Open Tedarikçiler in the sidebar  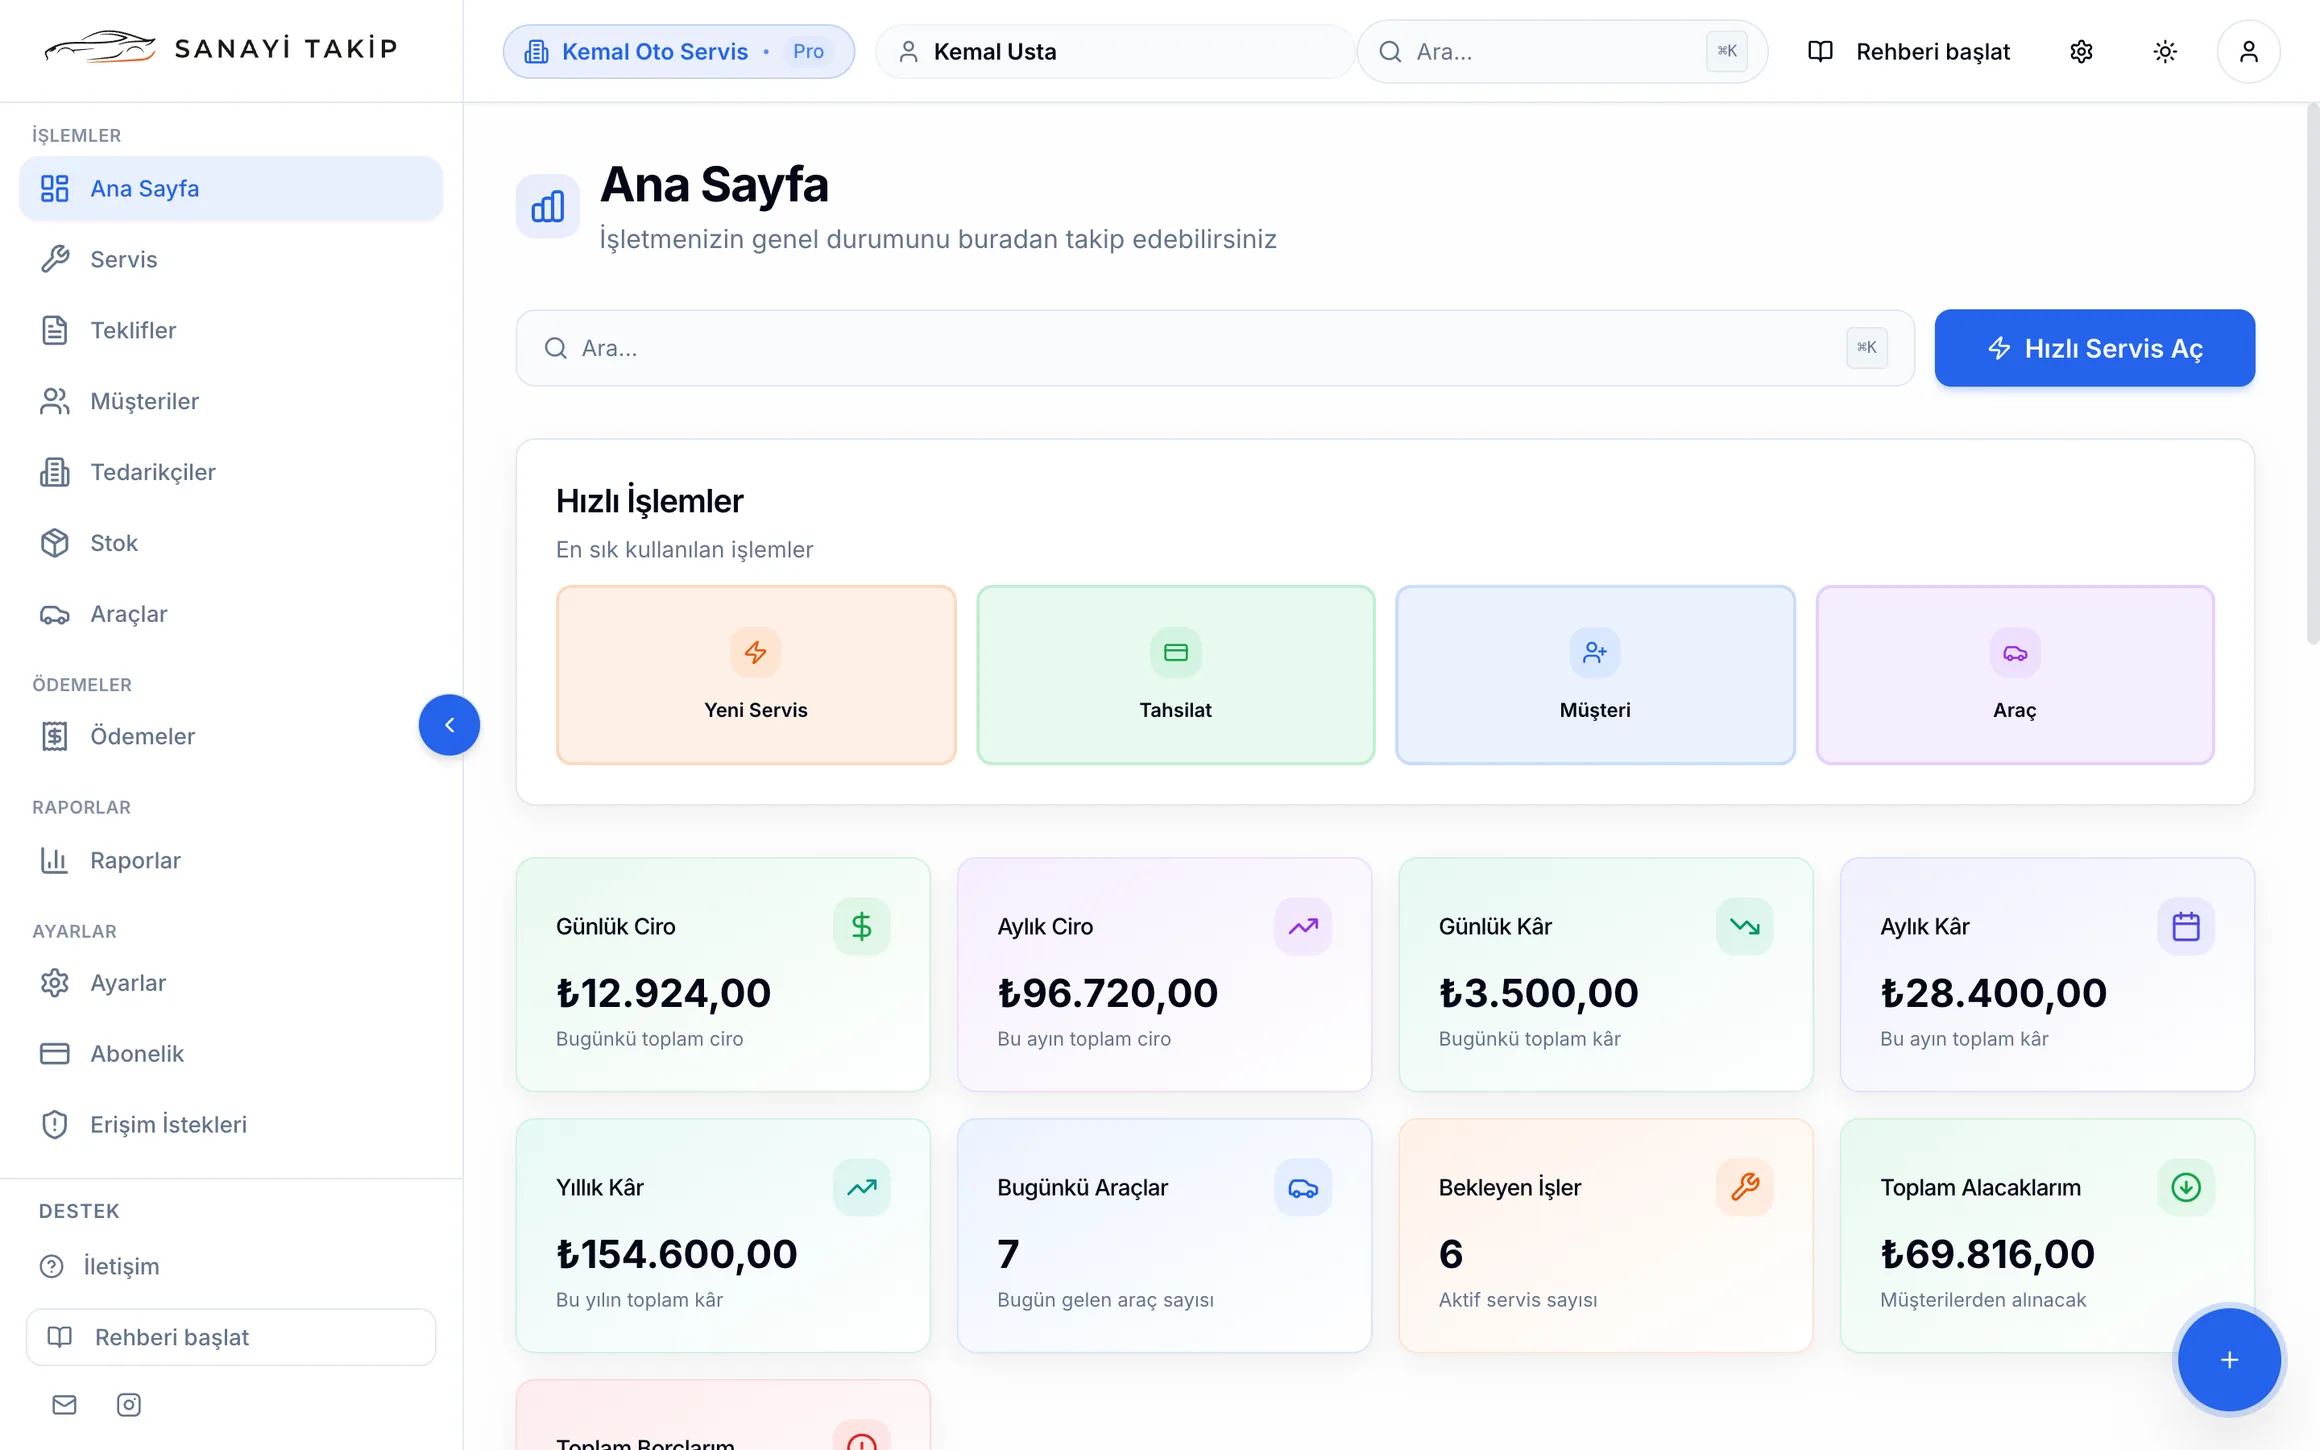[x=231, y=472]
